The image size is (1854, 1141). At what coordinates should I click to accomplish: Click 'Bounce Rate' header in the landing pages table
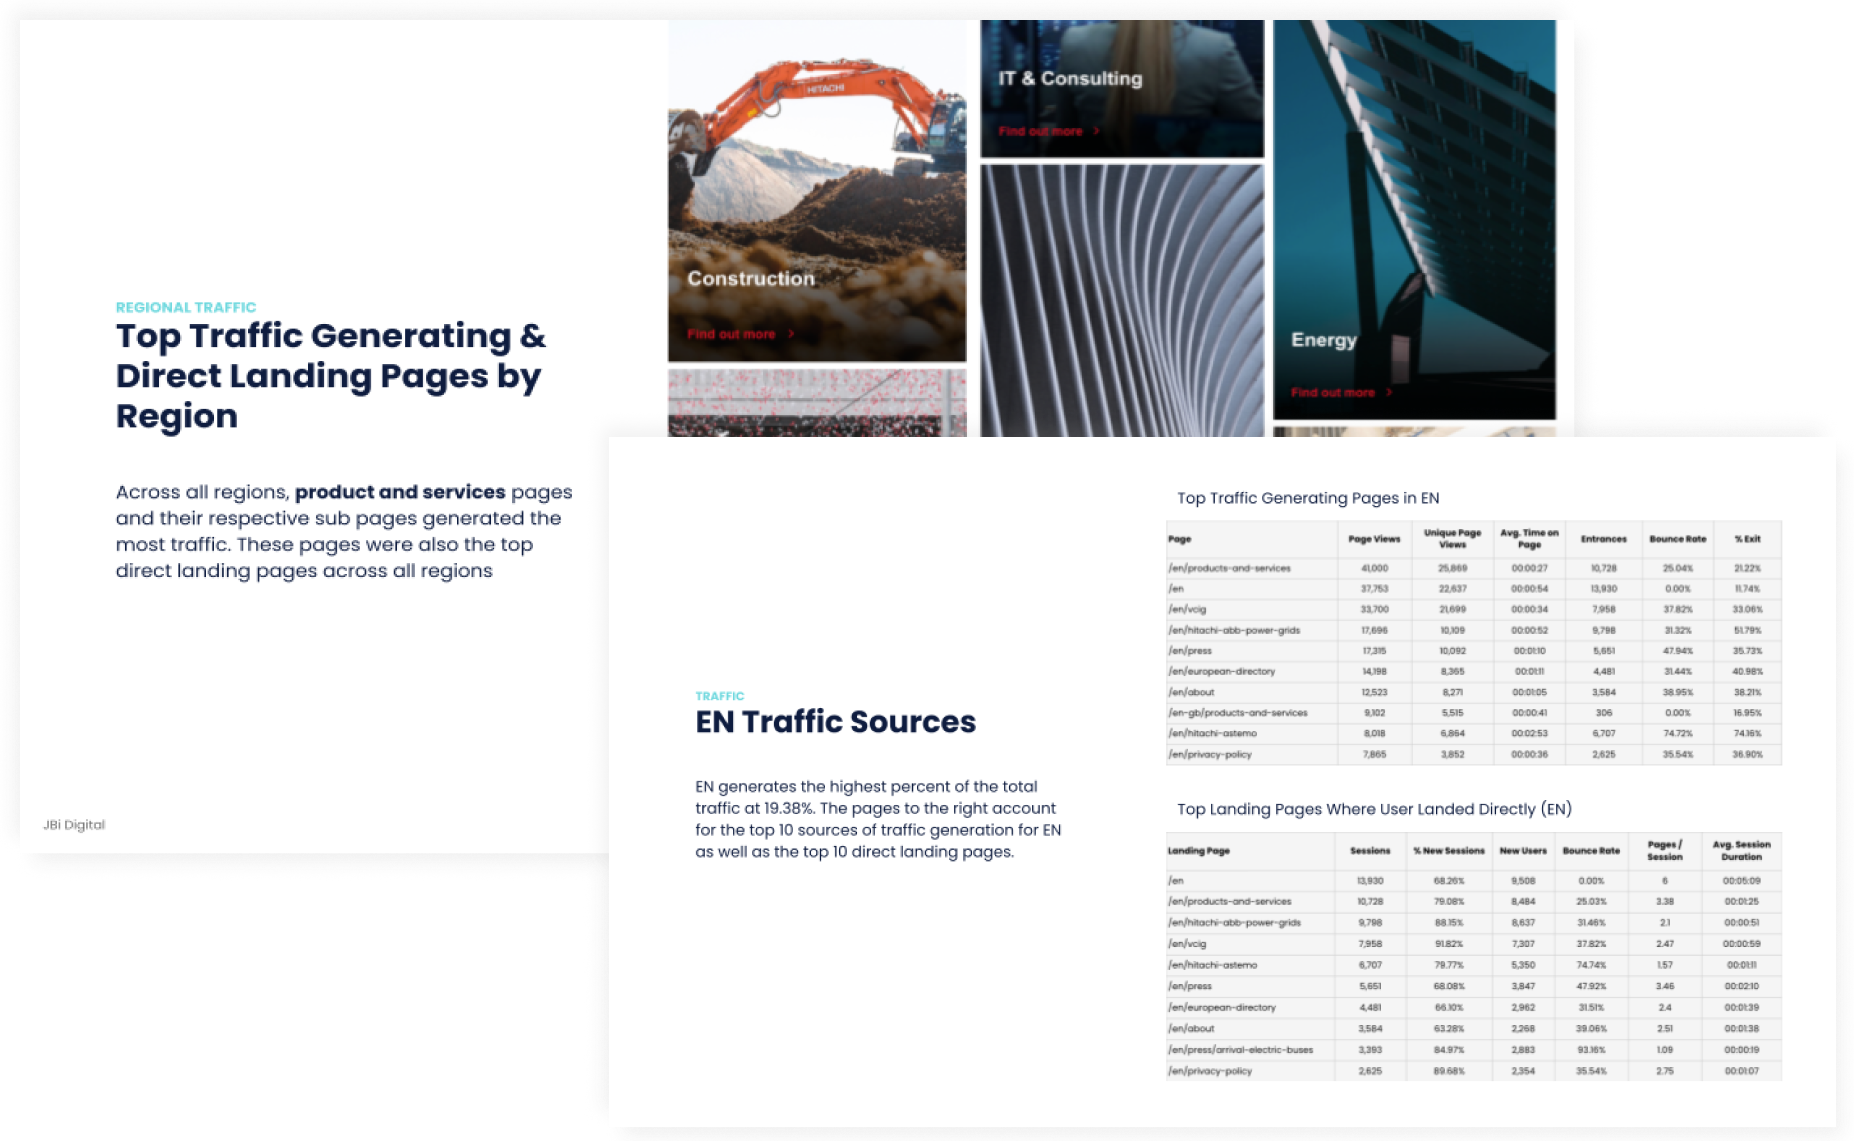click(1590, 851)
